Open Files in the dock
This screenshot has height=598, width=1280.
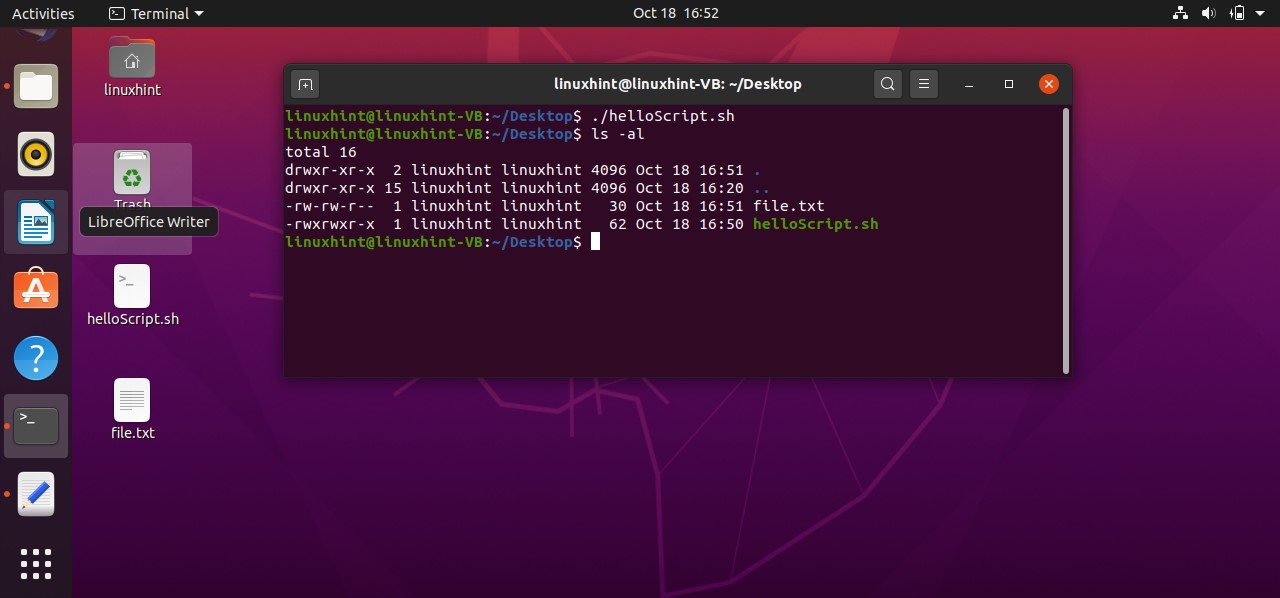click(x=37, y=86)
